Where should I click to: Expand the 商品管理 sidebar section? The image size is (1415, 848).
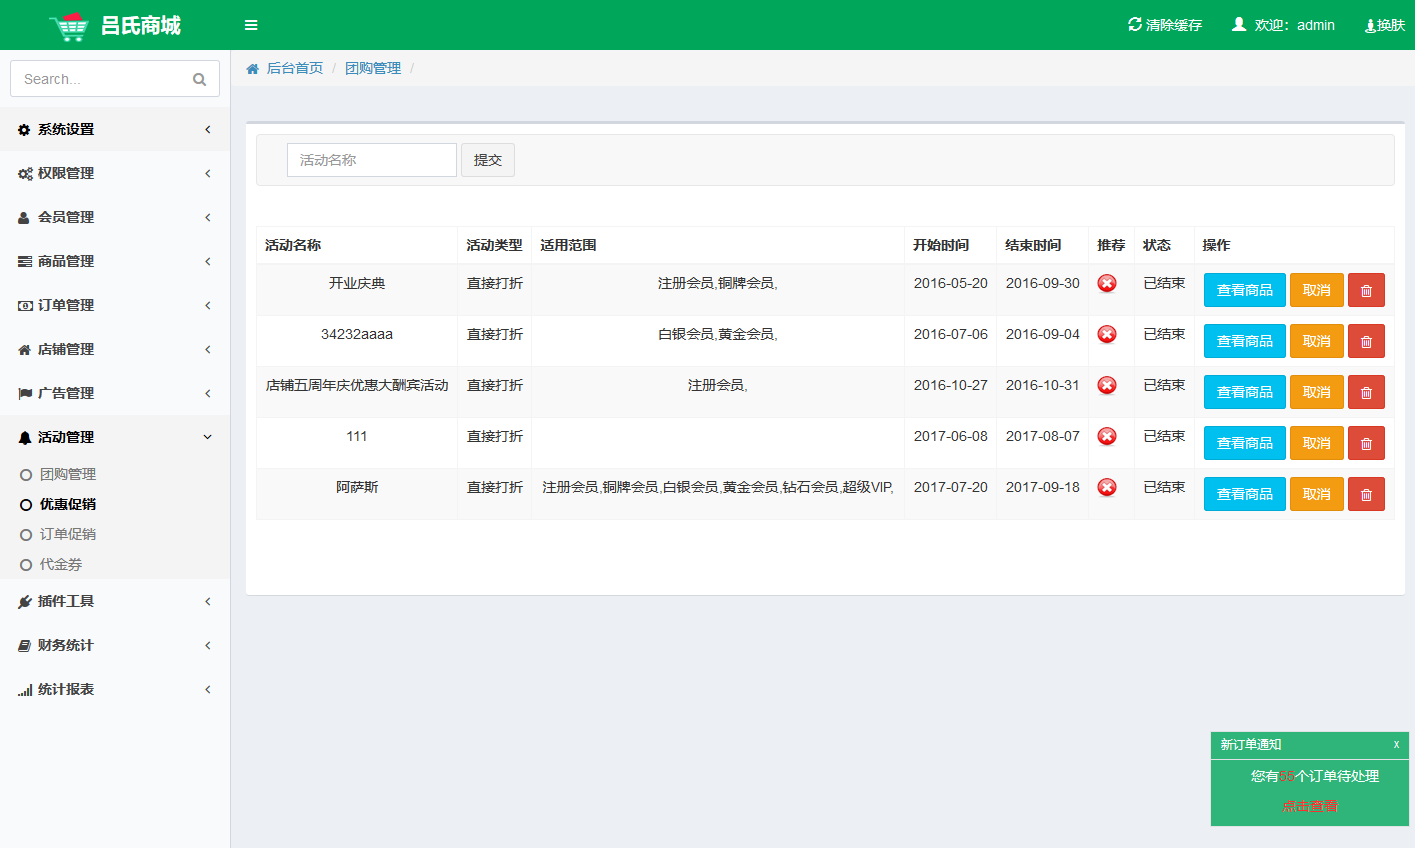pyautogui.click(x=115, y=261)
